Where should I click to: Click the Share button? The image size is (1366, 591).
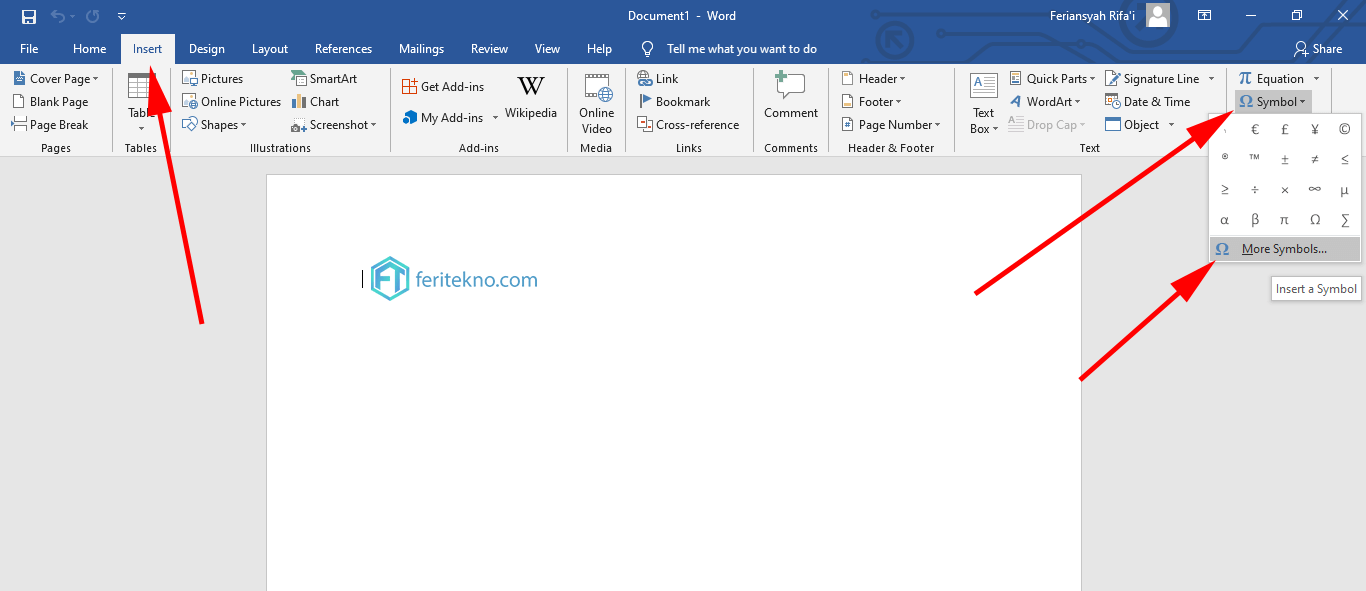pyautogui.click(x=1317, y=49)
